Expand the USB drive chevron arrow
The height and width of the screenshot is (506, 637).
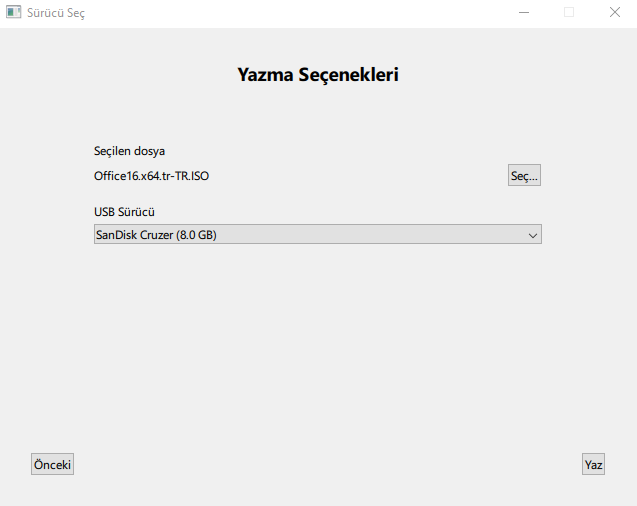532,235
